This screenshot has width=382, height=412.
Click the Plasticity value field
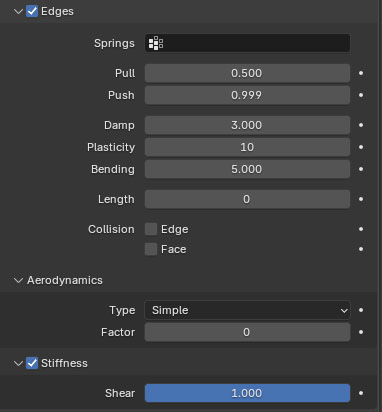pyautogui.click(x=247, y=147)
